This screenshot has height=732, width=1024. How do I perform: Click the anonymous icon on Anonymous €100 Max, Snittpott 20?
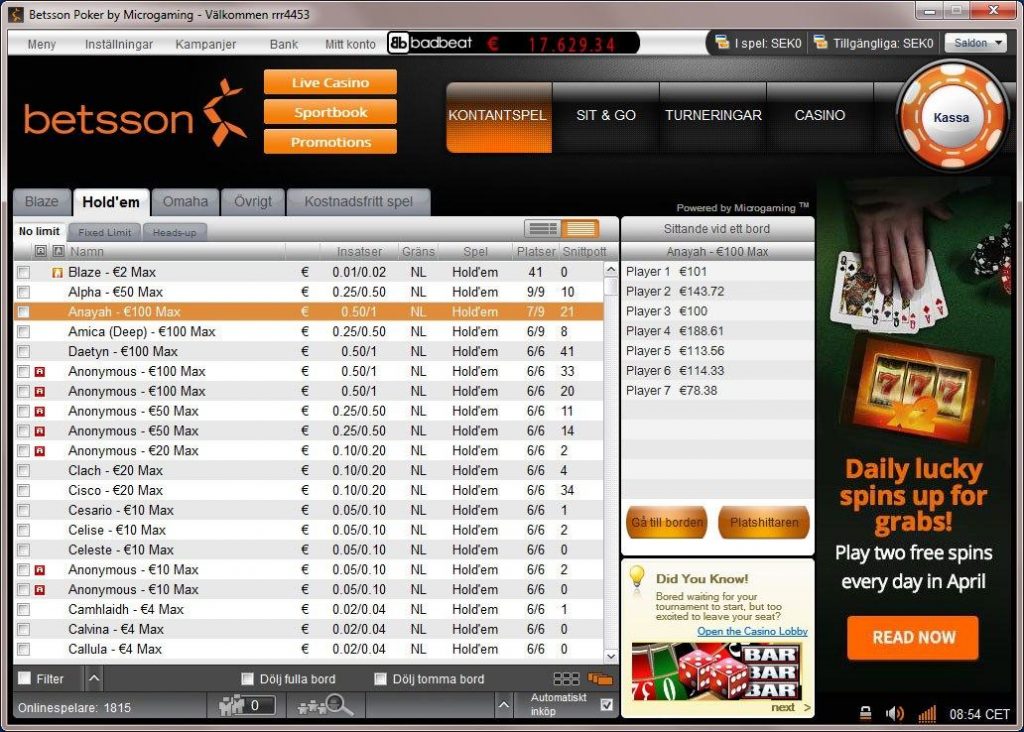(40, 392)
